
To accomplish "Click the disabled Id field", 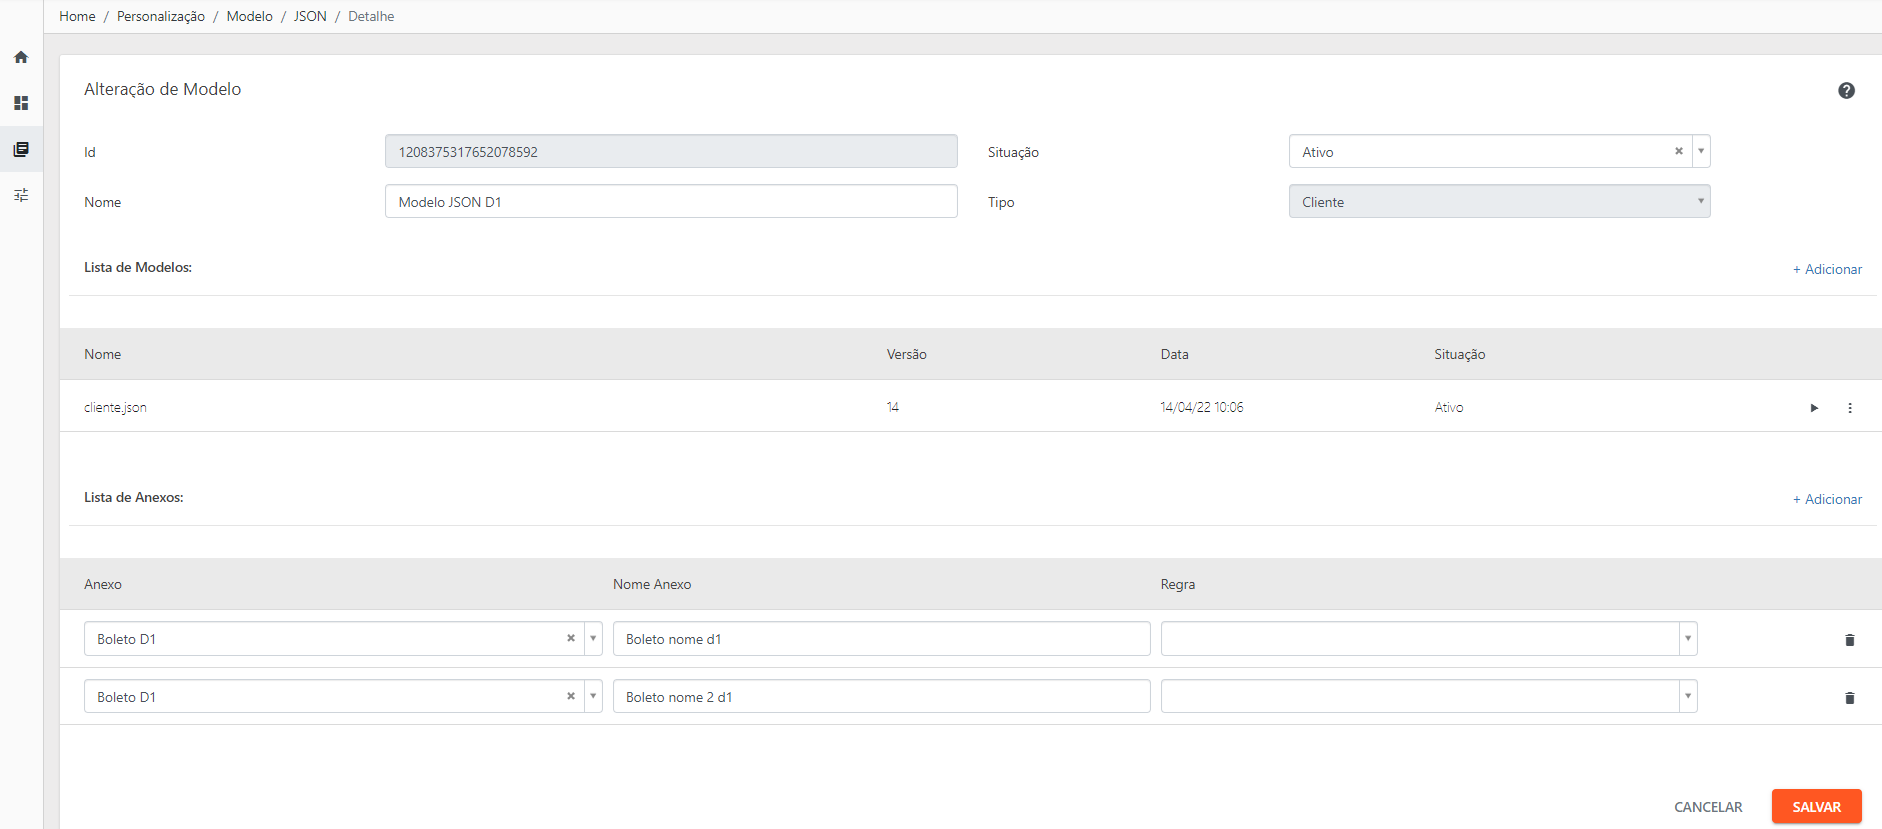I will click(671, 151).
